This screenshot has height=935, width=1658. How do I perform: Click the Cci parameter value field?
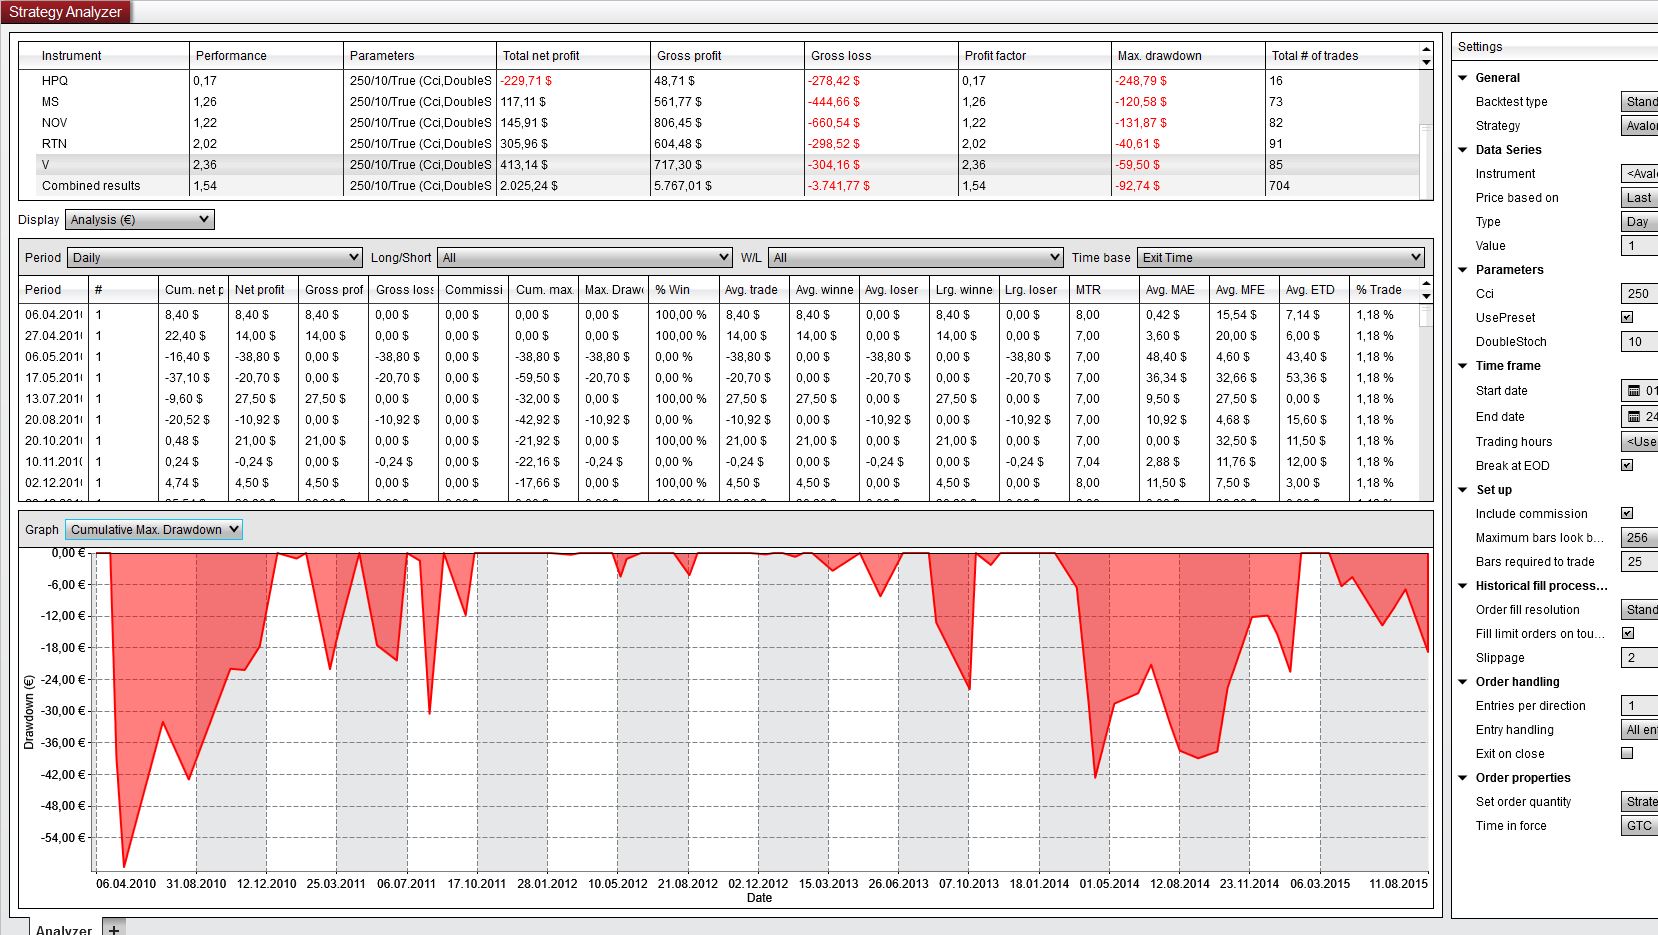(1638, 294)
